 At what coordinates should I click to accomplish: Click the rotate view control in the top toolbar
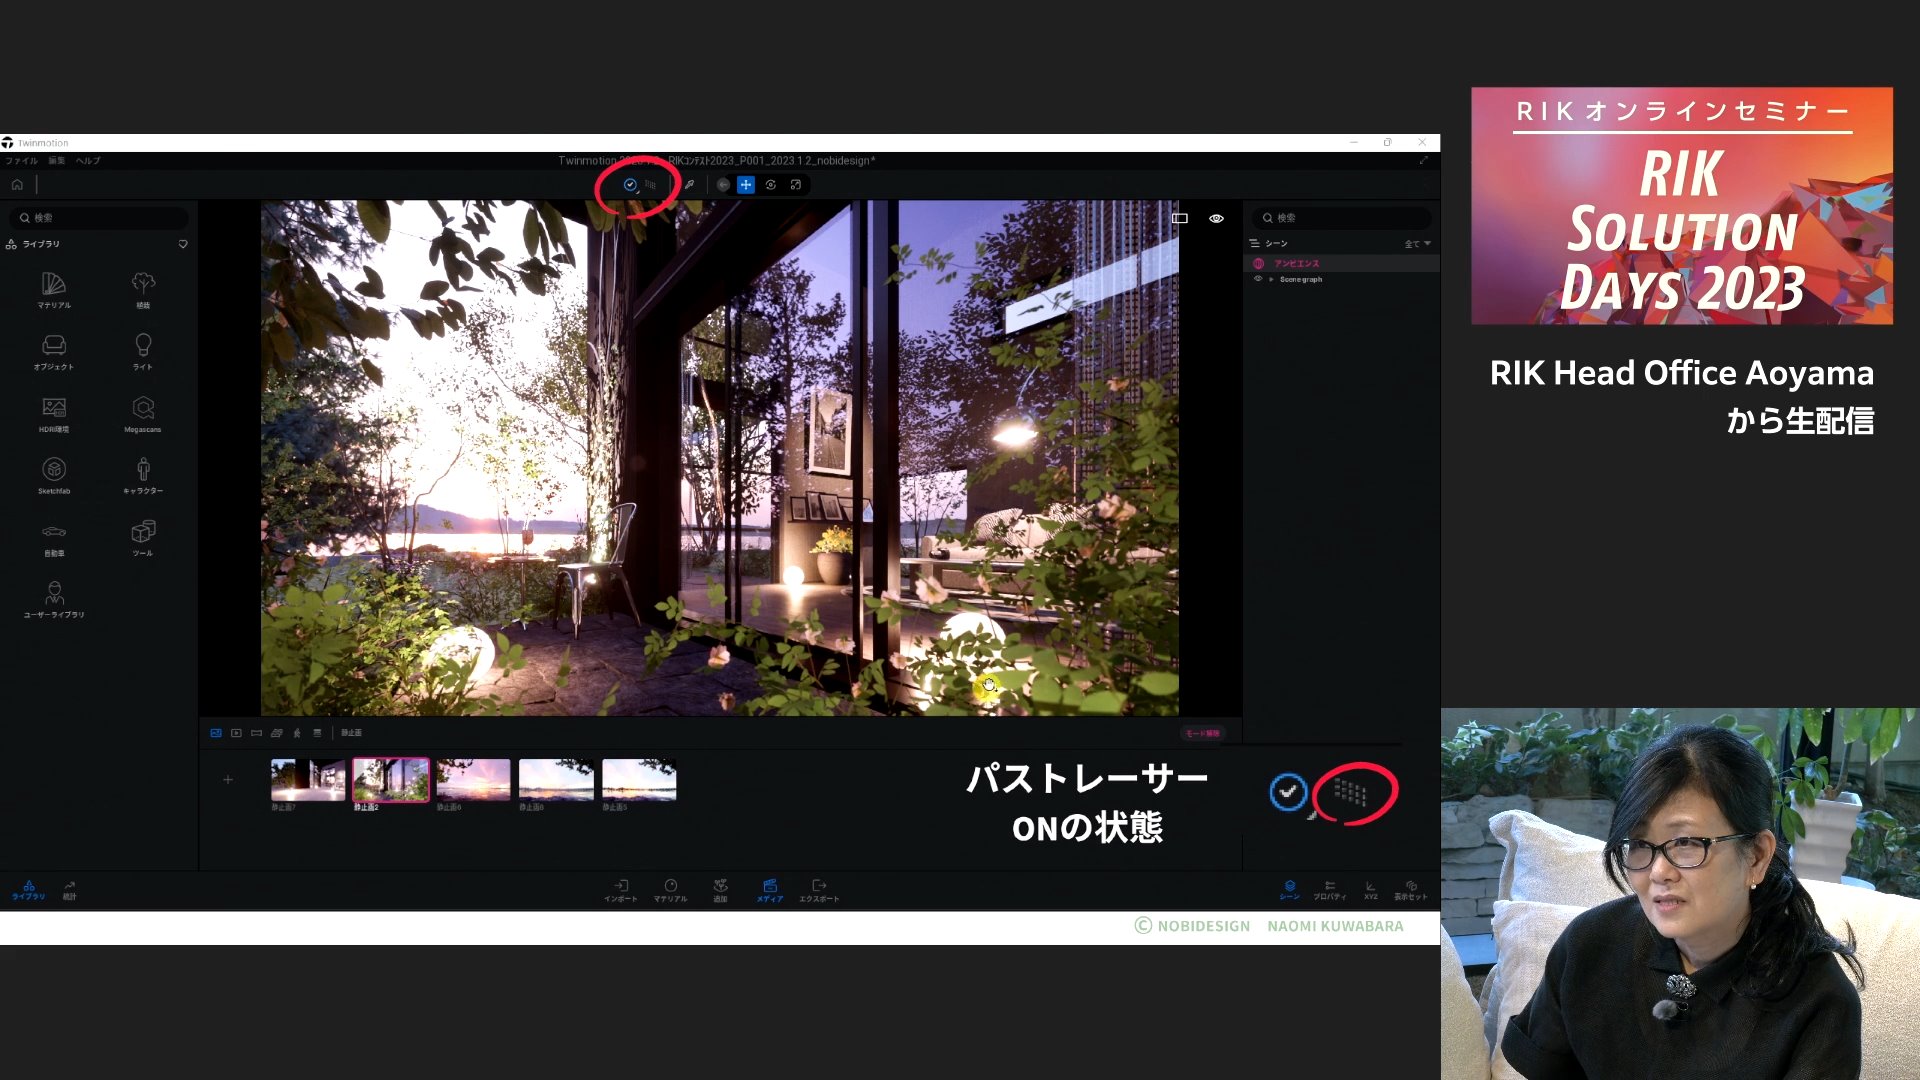[x=770, y=184]
